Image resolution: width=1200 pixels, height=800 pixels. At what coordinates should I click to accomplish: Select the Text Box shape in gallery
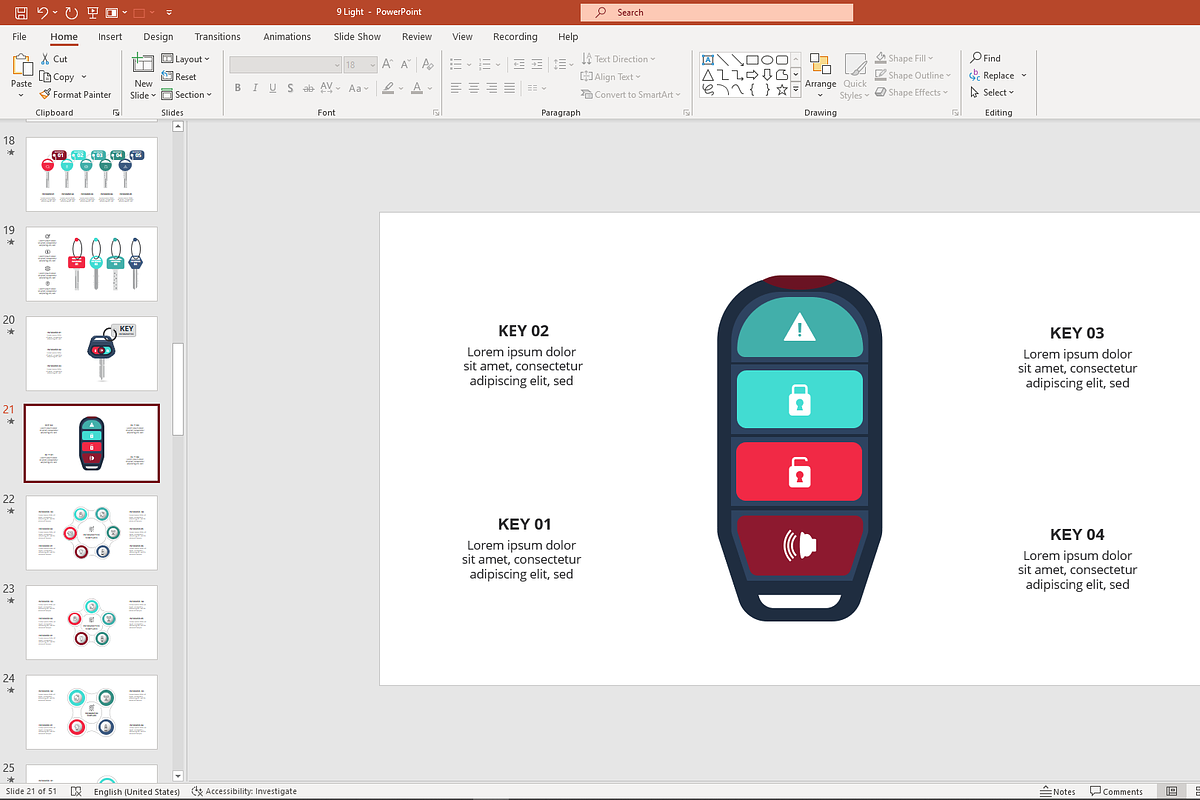(x=708, y=59)
